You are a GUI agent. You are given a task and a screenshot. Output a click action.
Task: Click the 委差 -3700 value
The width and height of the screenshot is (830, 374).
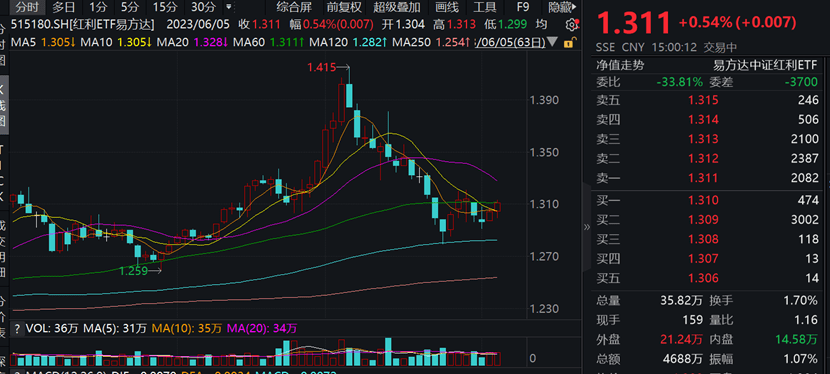point(802,82)
